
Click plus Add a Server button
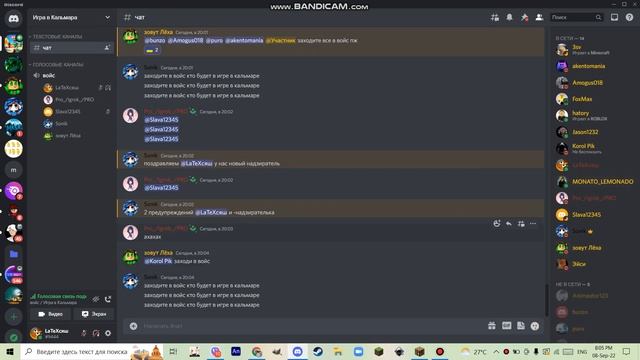tap(13, 317)
